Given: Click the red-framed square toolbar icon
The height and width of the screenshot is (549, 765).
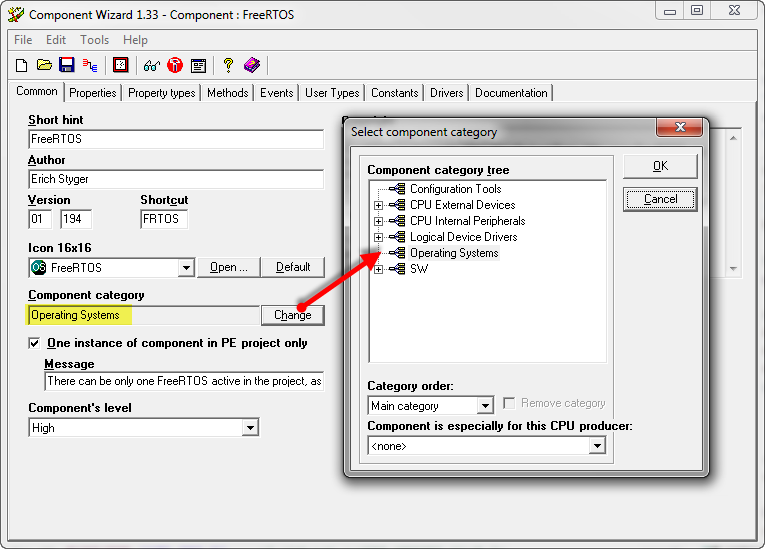Looking at the screenshot, I should click(120, 65).
